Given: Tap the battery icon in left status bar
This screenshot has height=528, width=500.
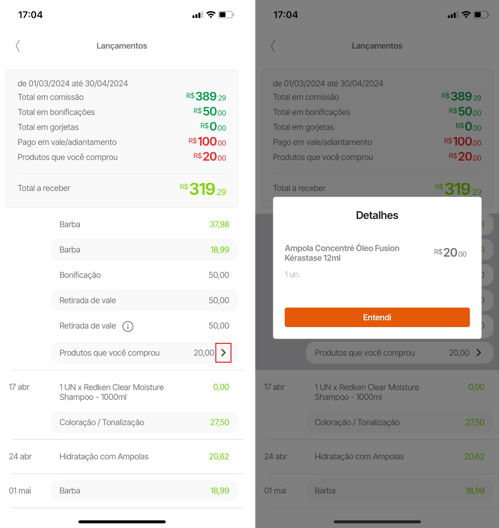Looking at the screenshot, I should pos(226,14).
